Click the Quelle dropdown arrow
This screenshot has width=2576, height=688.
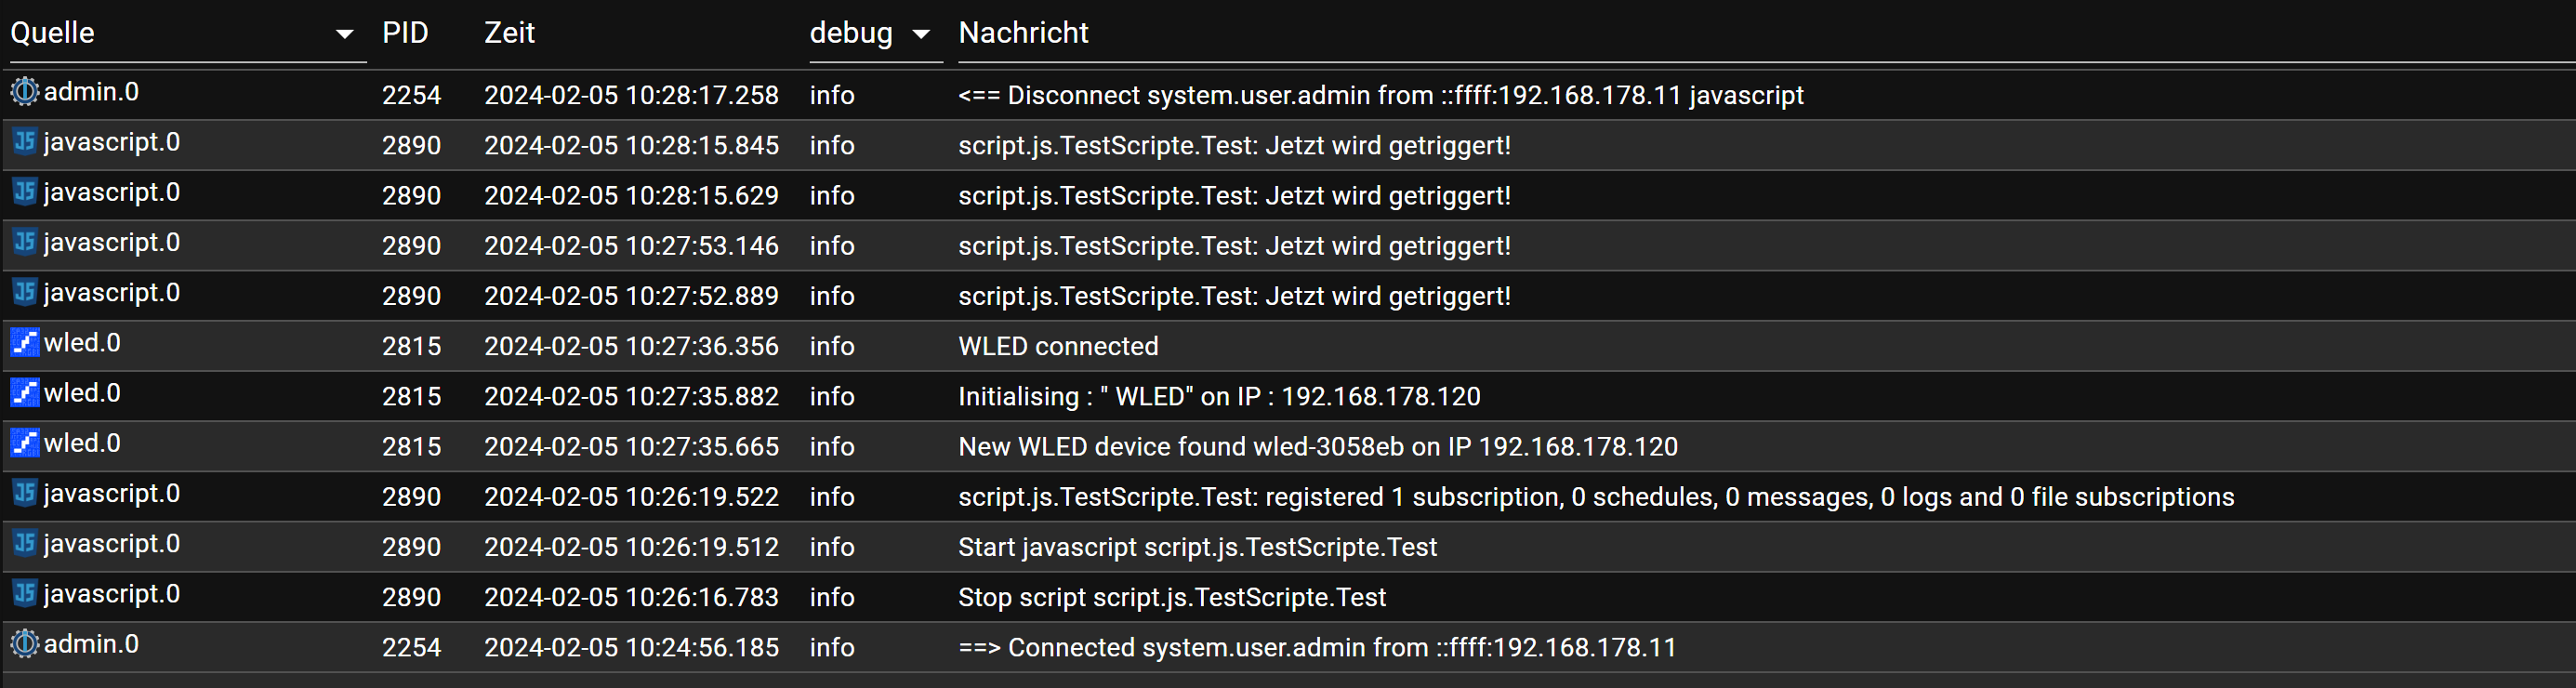(x=345, y=35)
